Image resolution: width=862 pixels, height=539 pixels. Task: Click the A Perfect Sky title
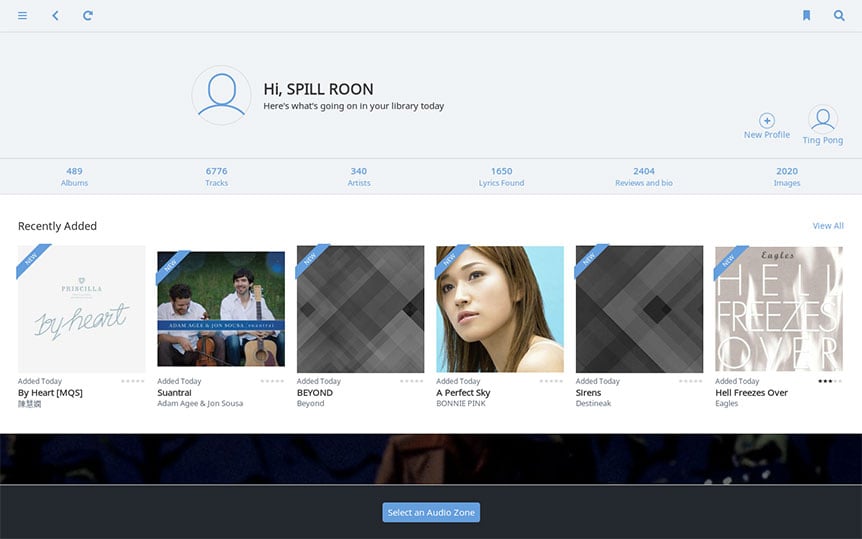463,393
